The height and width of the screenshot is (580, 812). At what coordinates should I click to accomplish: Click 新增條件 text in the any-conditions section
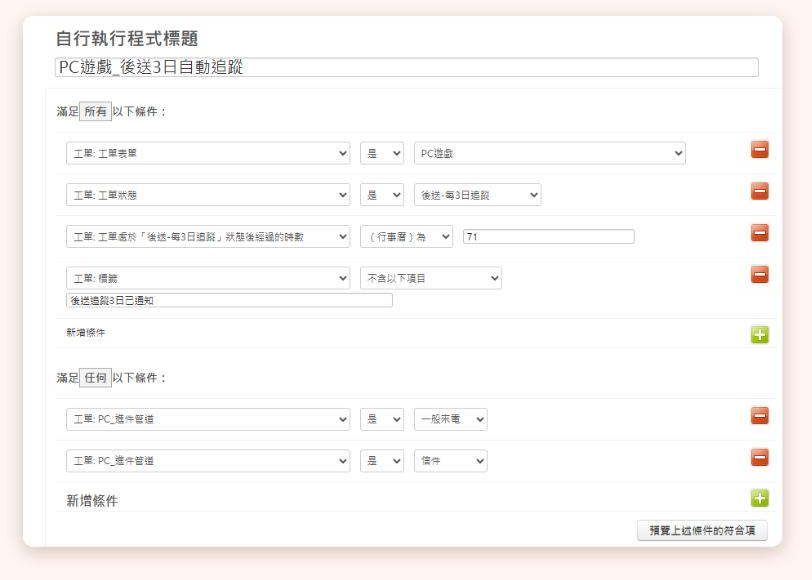pos(92,500)
